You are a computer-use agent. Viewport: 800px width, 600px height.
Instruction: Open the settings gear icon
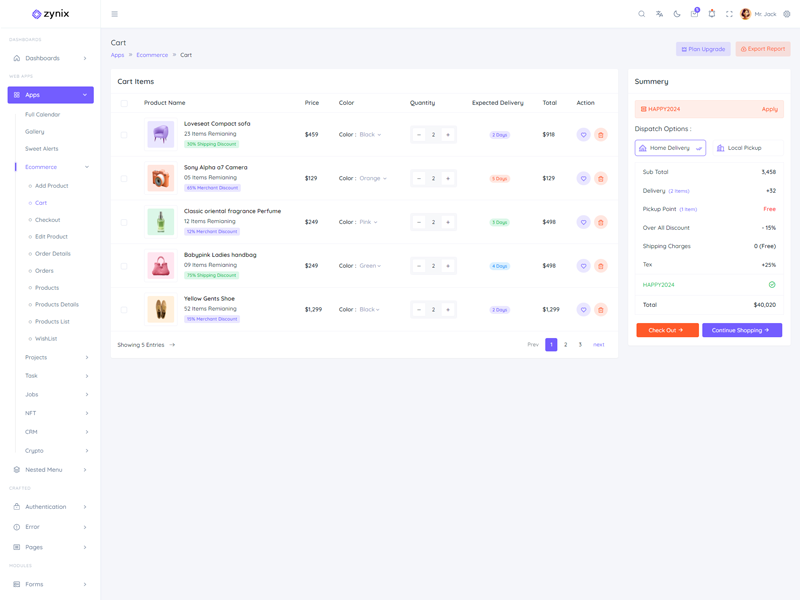click(787, 14)
